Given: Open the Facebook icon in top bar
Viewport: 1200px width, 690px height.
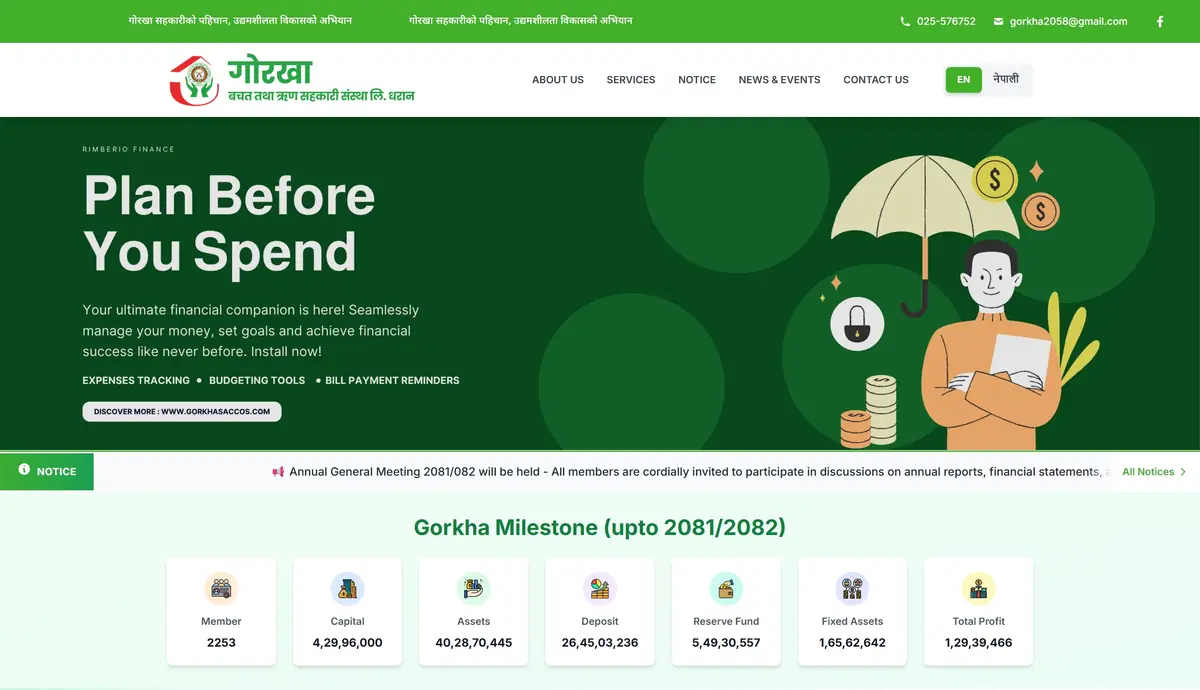Looking at the screenshot, I should 1160,21.
